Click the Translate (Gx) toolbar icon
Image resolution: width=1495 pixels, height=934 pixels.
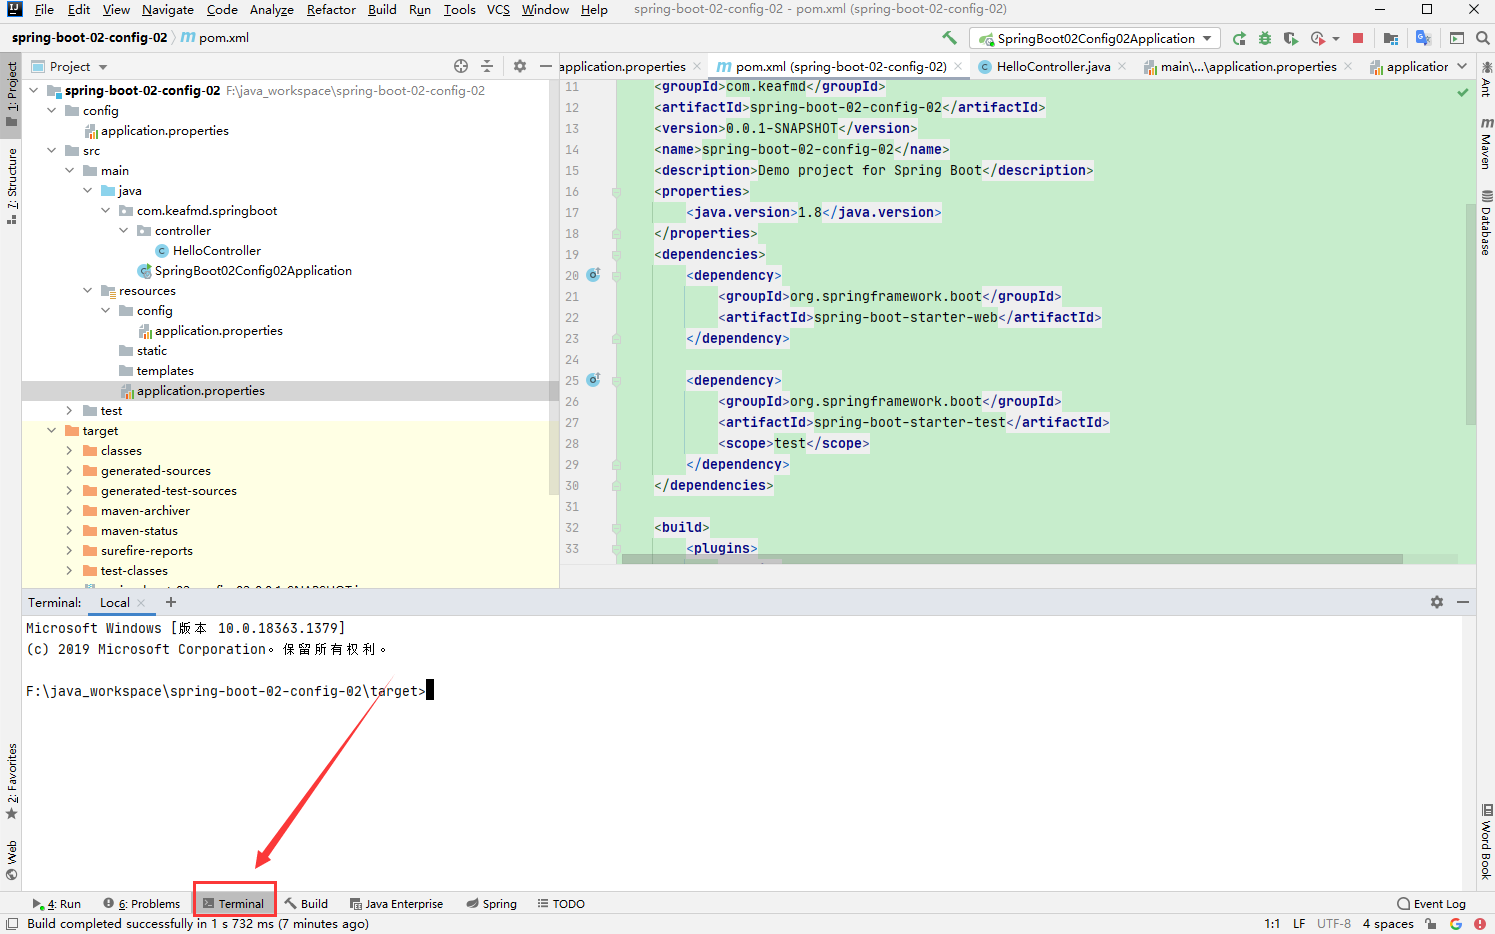coord(1422,37)
